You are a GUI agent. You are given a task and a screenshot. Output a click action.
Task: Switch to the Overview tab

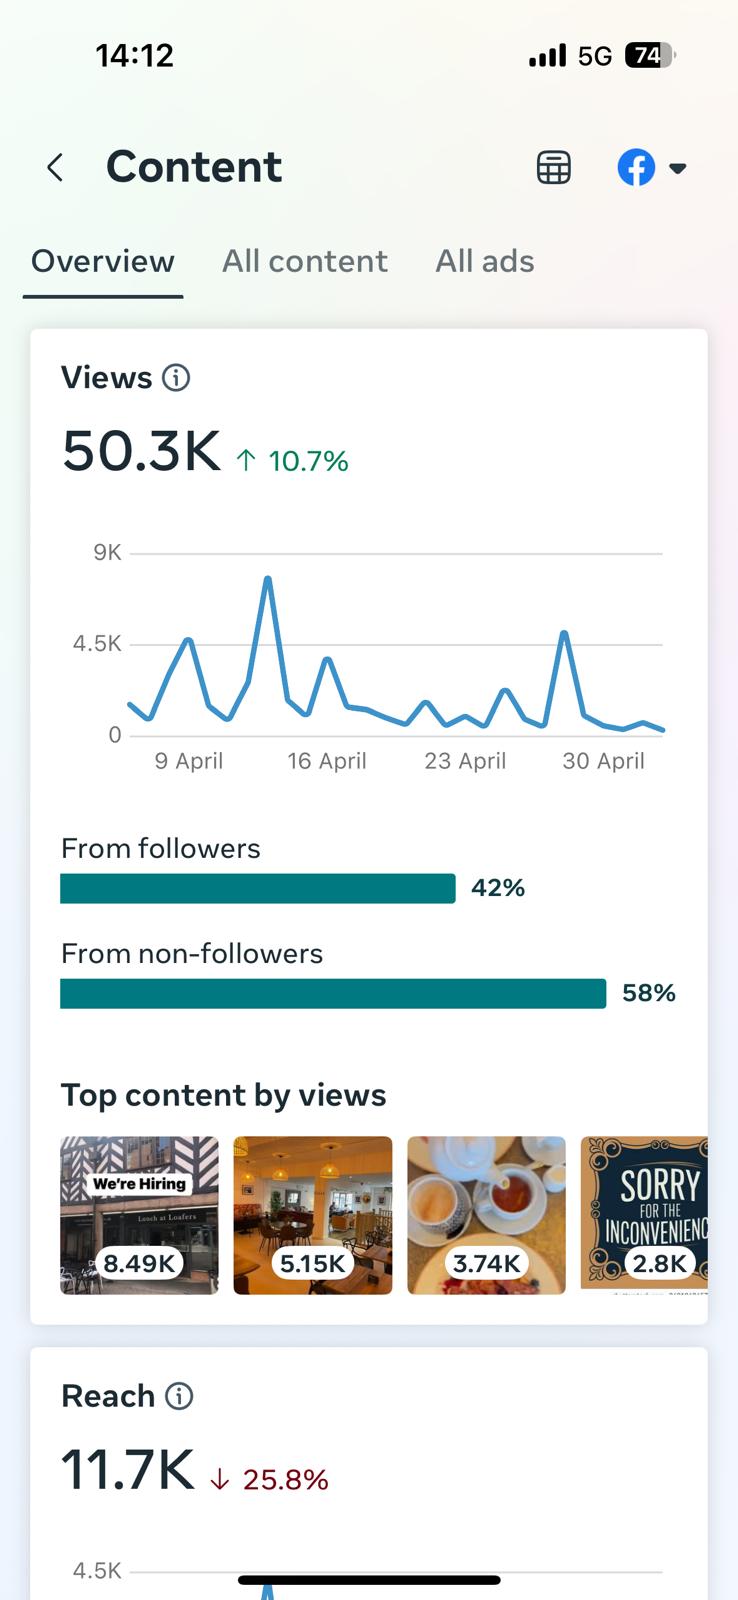pyautogui.click(x=103, y=262)
